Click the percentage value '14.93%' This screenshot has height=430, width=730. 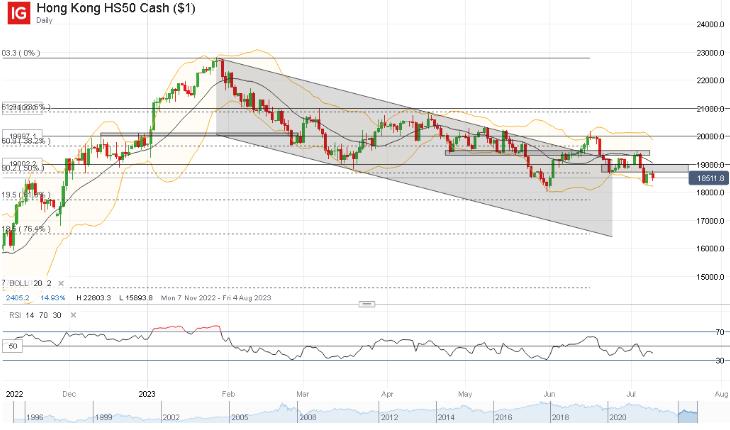[x=53, y=298]
